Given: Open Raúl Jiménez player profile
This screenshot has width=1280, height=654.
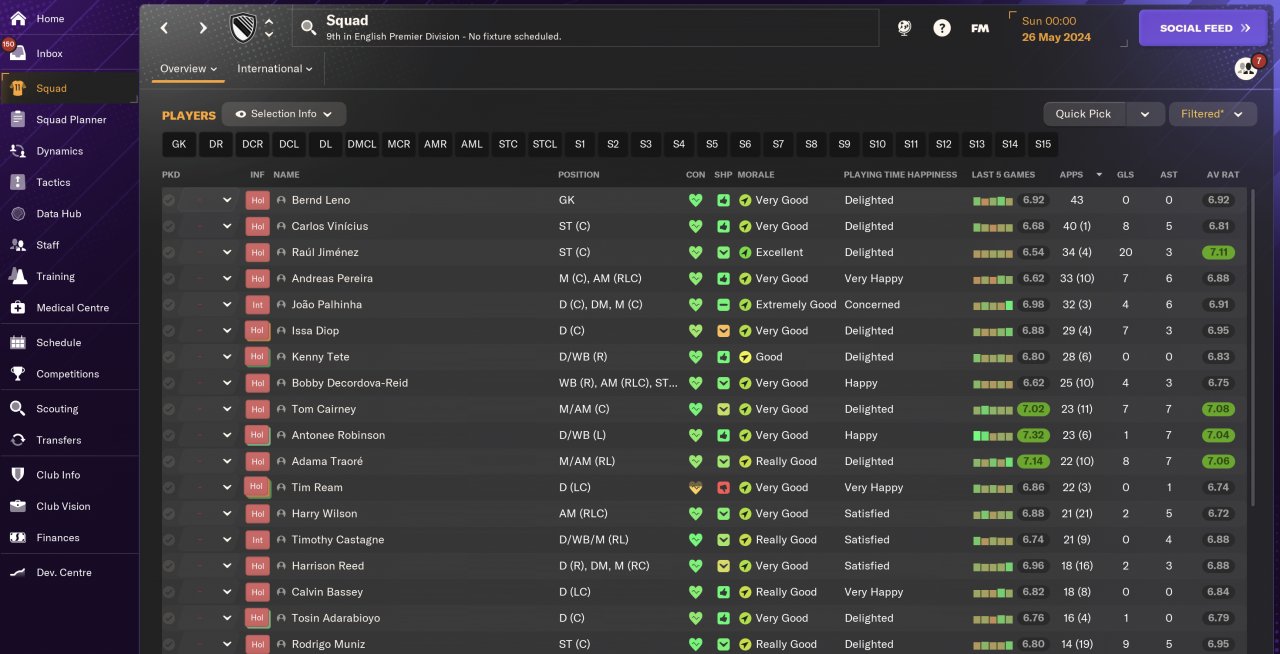Looking at the screenshot, I should [x=325, y=252].
